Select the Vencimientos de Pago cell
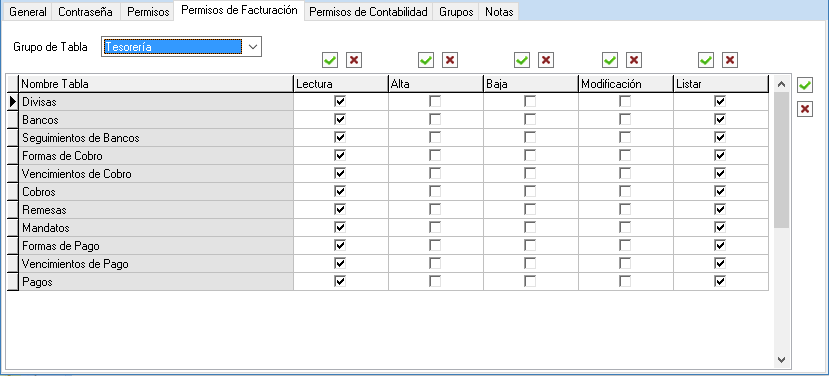This screenshot has width=829, height=376. (156, 263)
